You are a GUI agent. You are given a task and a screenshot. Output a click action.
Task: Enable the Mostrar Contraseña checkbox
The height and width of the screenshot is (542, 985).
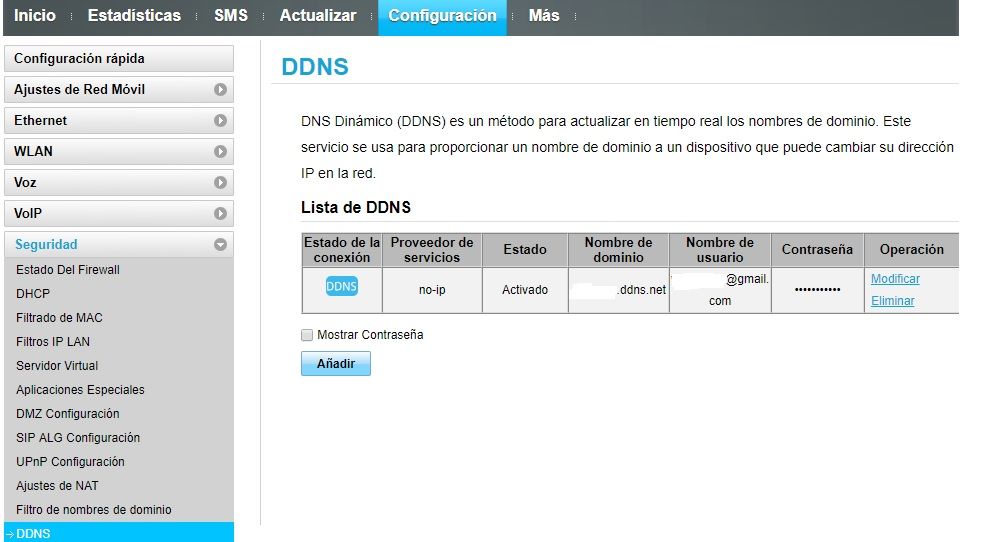307,335
